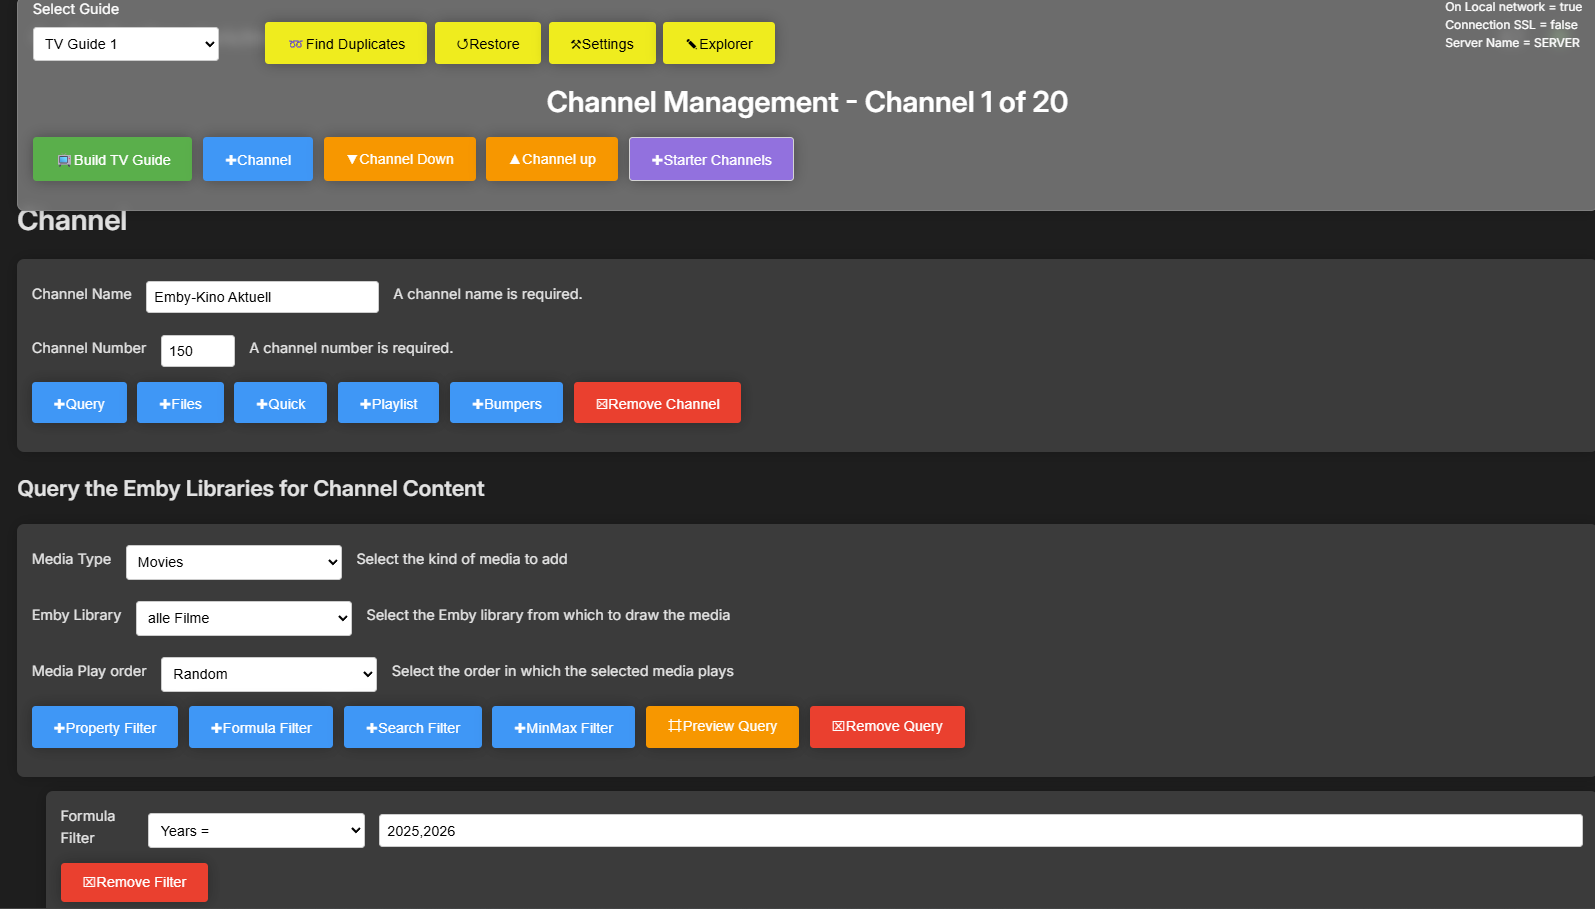
Task: Click the +Quick button
Action: pyautogui.click(x=280, y=403)
